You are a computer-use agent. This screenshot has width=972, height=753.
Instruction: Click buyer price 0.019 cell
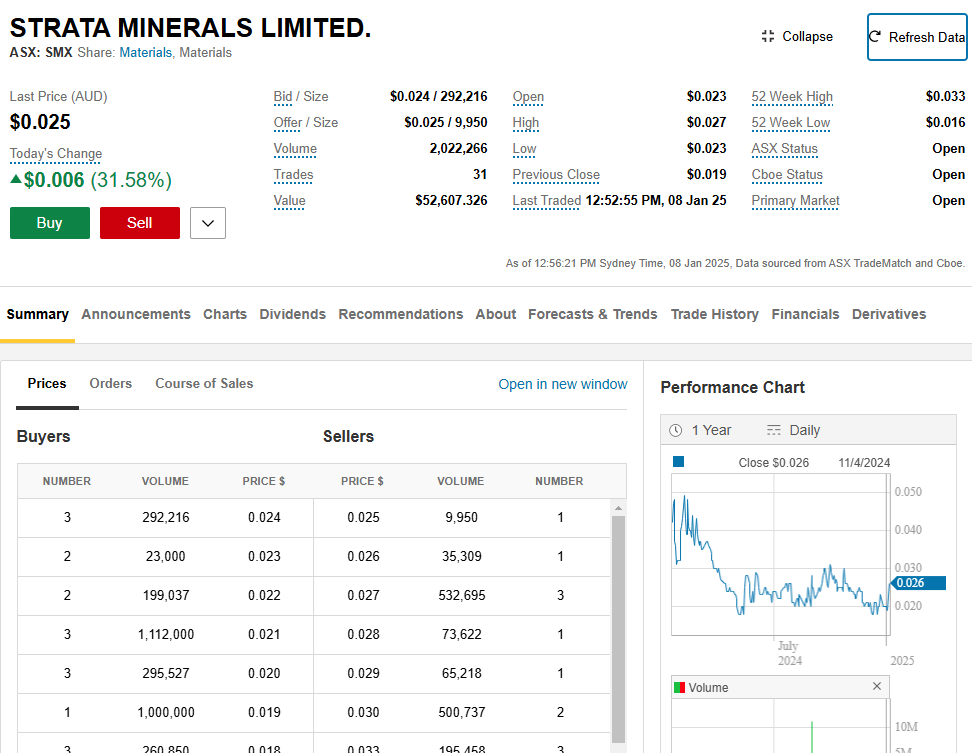(x=264, y=713)
